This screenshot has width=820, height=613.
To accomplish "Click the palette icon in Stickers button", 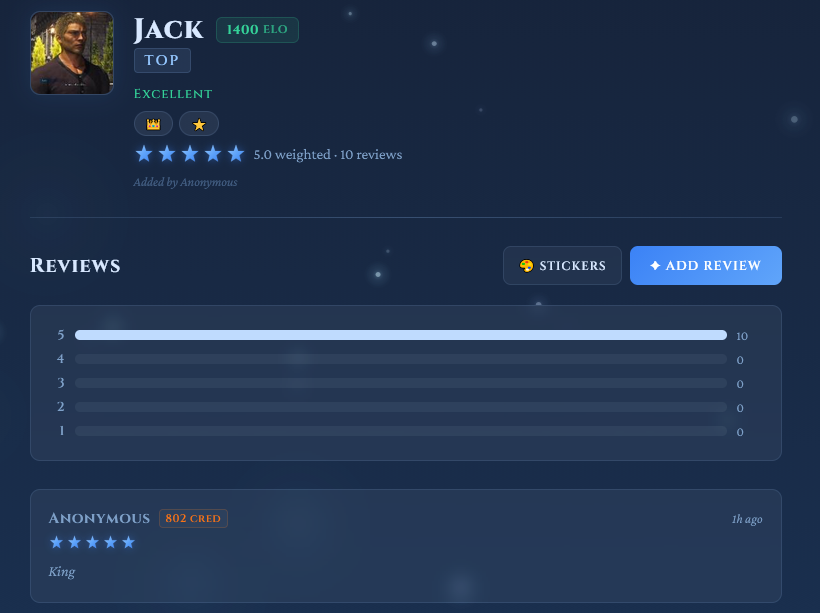I will [x=526, y=266].
